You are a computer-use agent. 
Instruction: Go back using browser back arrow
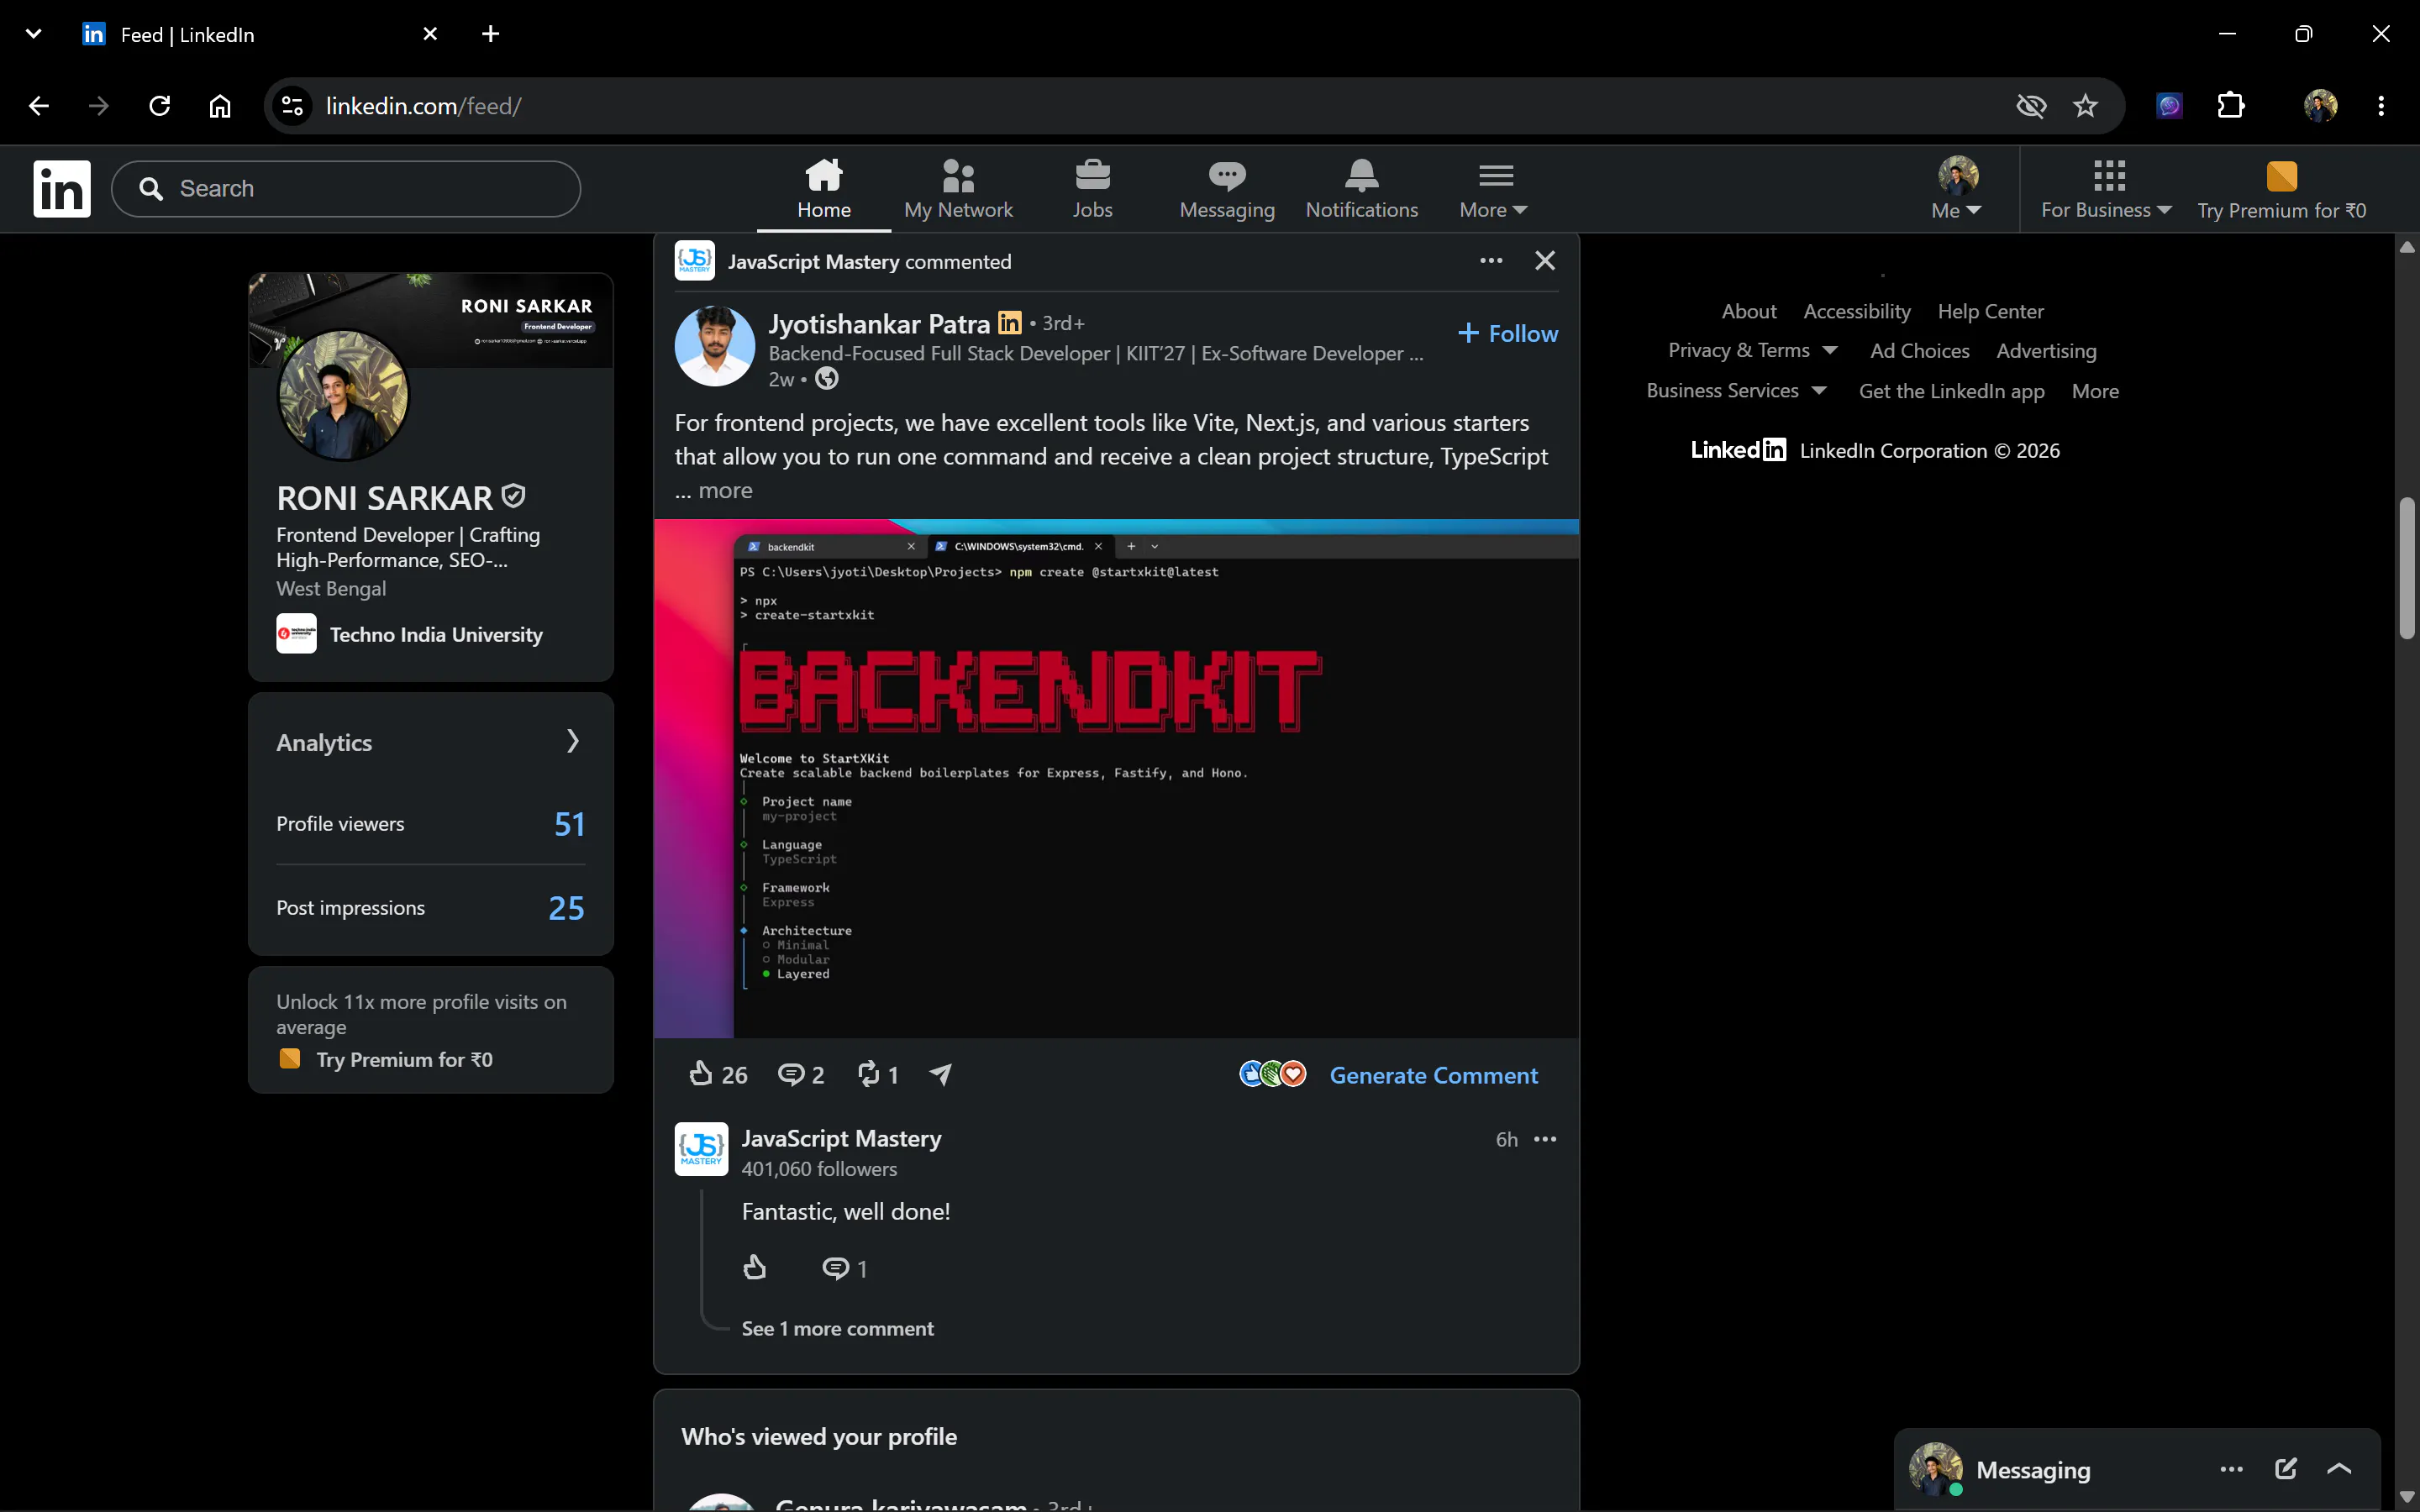coord(39,106)
